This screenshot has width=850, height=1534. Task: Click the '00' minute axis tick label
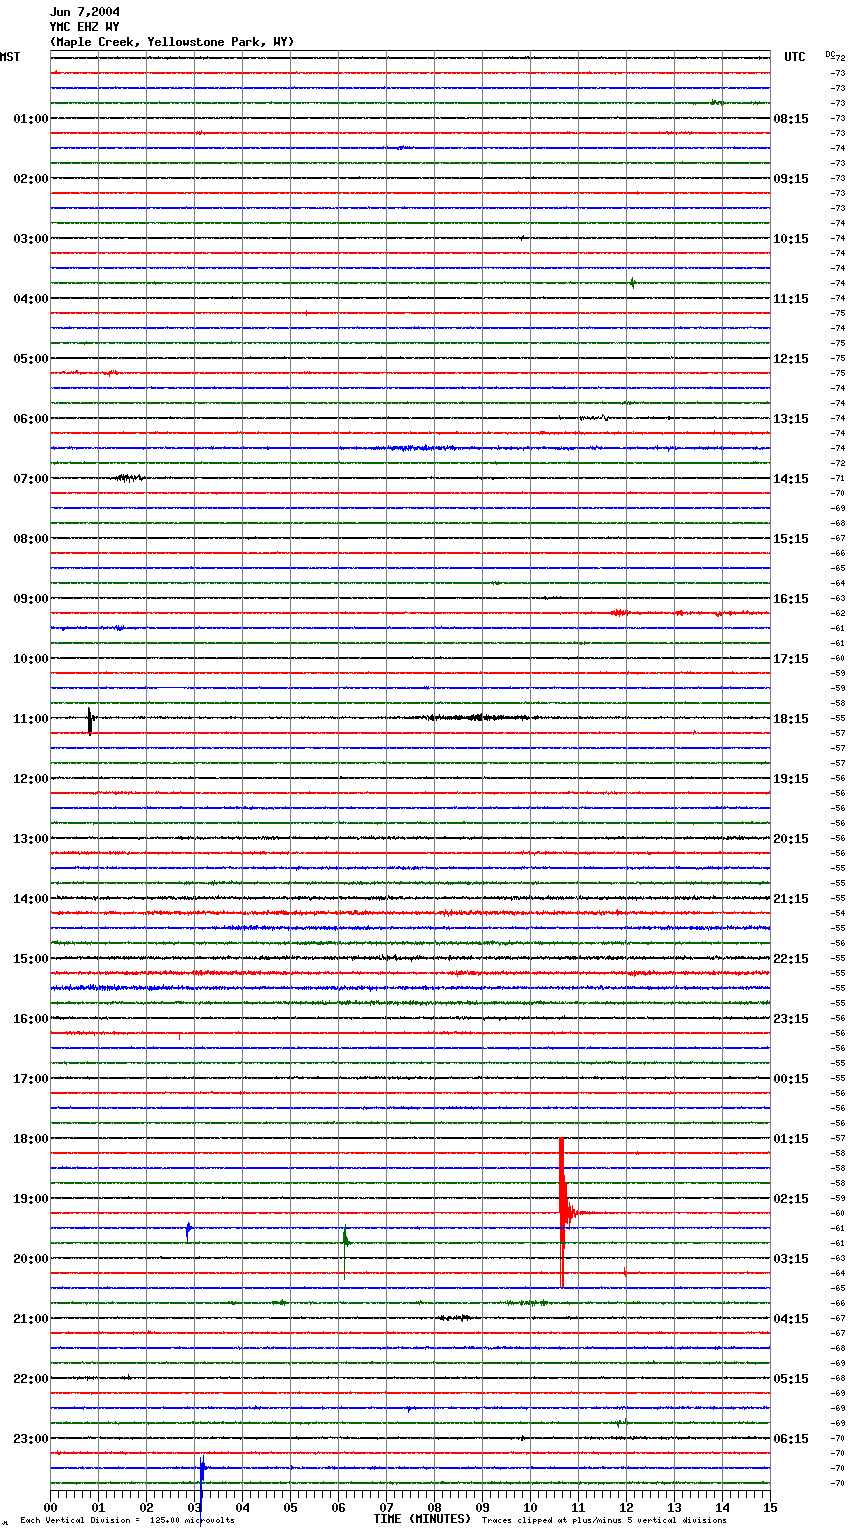point(50,1507)
